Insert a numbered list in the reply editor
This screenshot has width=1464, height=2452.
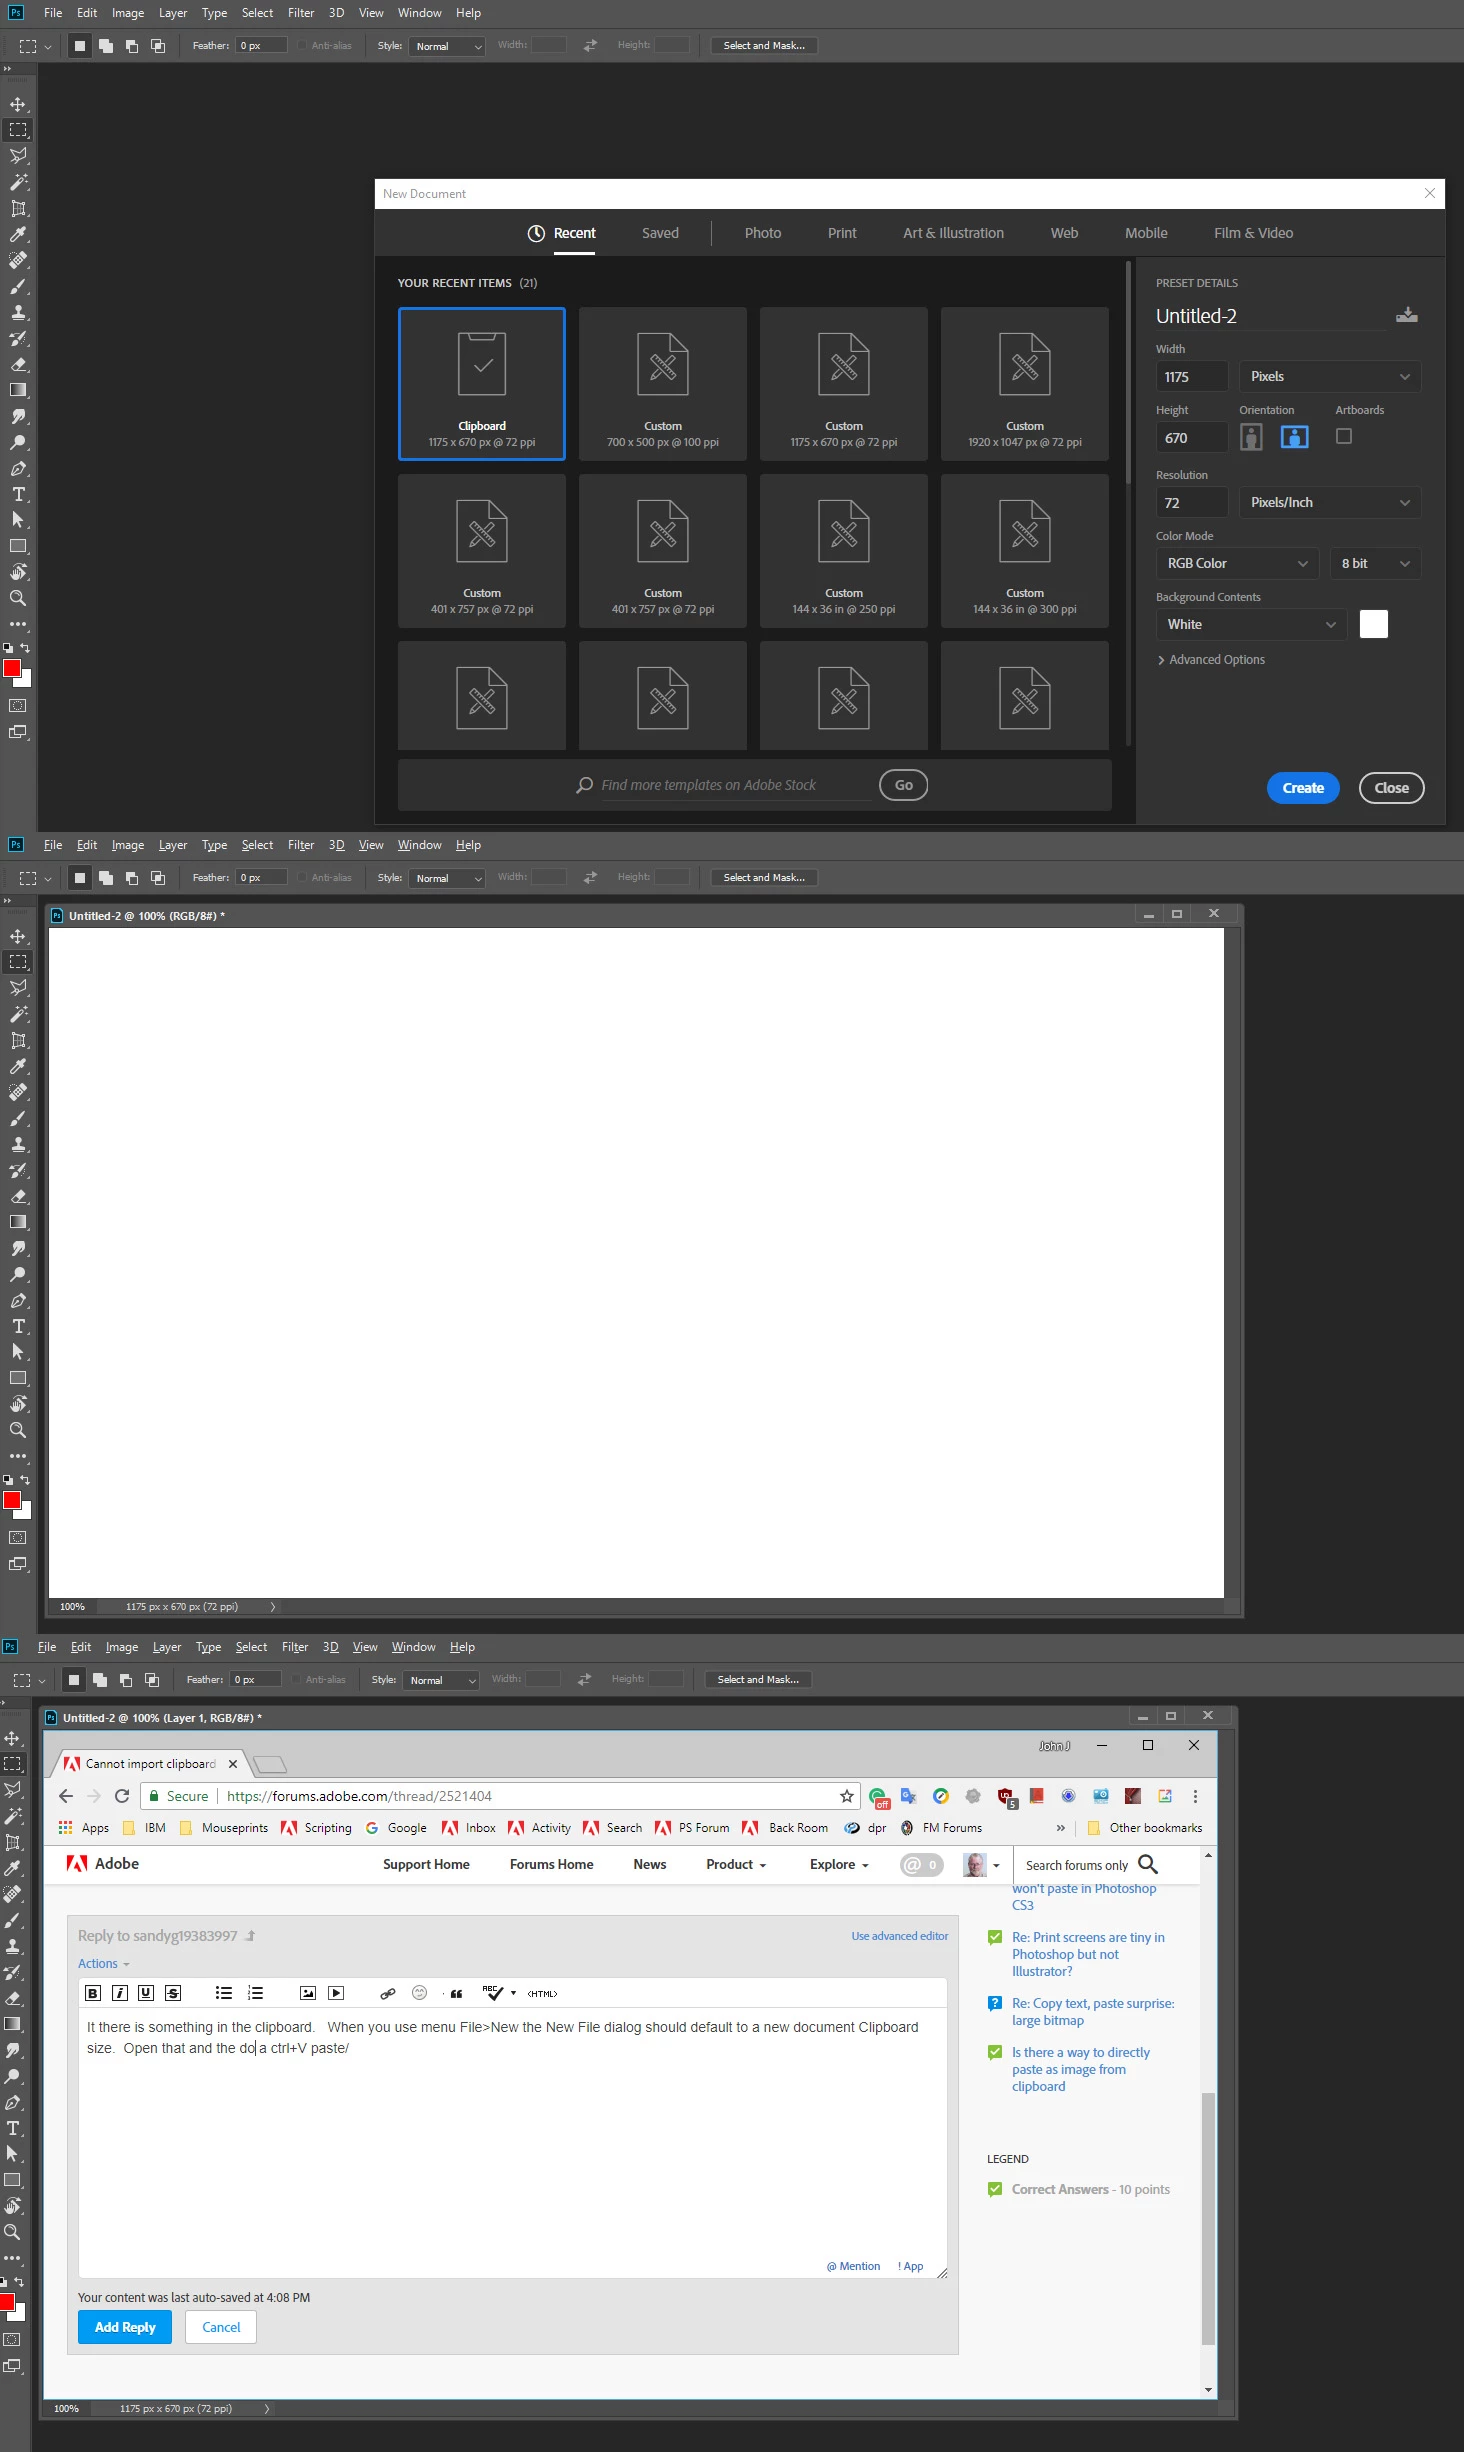(x=256, y=1993)
